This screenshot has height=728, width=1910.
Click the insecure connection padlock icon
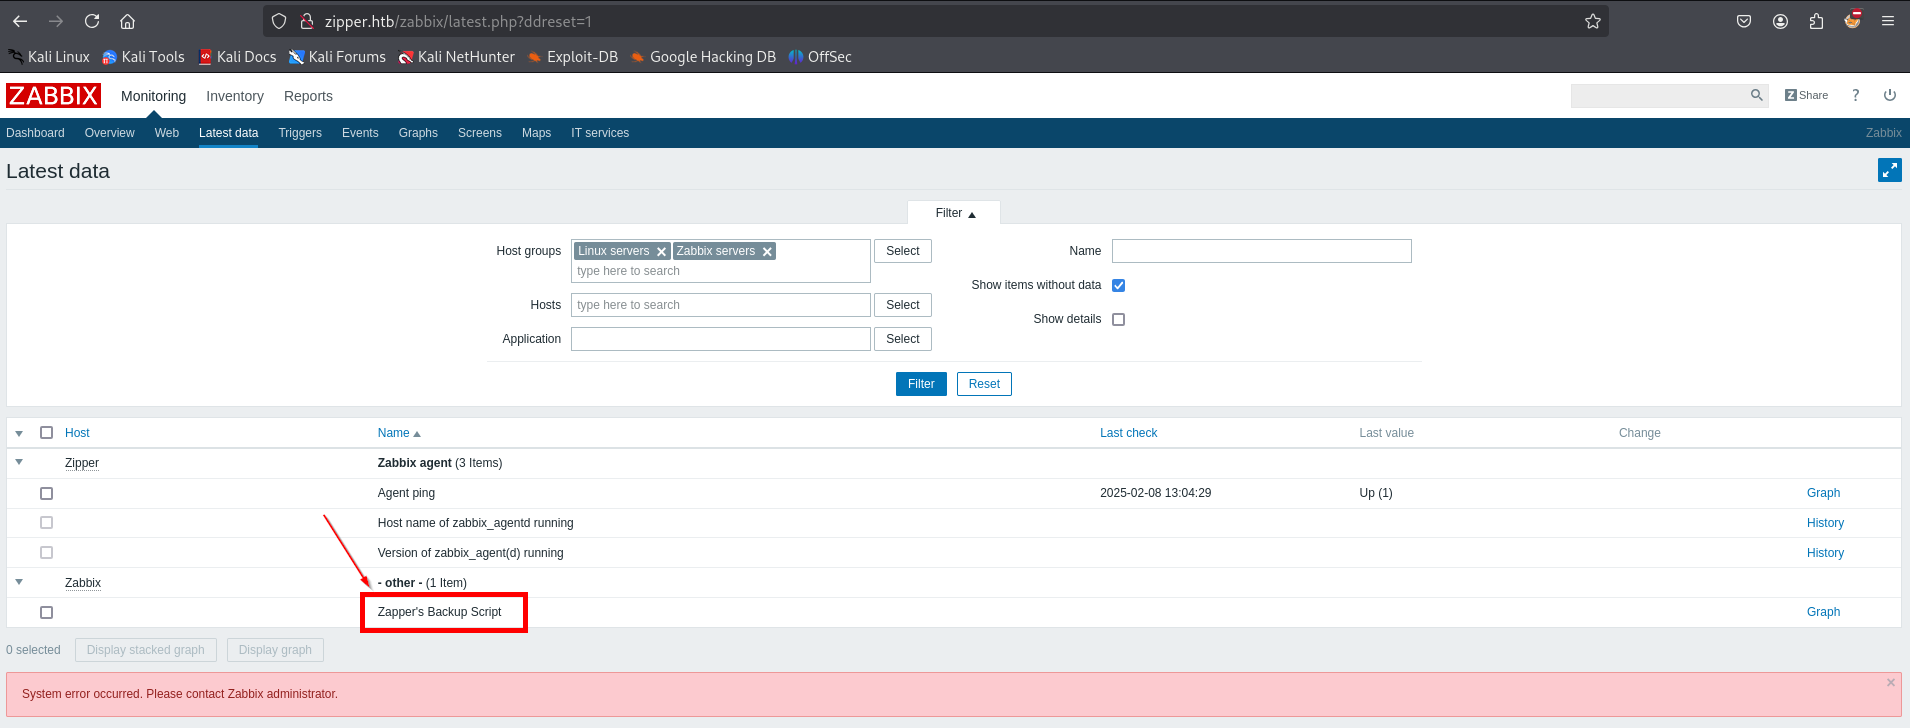pyautogui.click(x=307, y=21)
